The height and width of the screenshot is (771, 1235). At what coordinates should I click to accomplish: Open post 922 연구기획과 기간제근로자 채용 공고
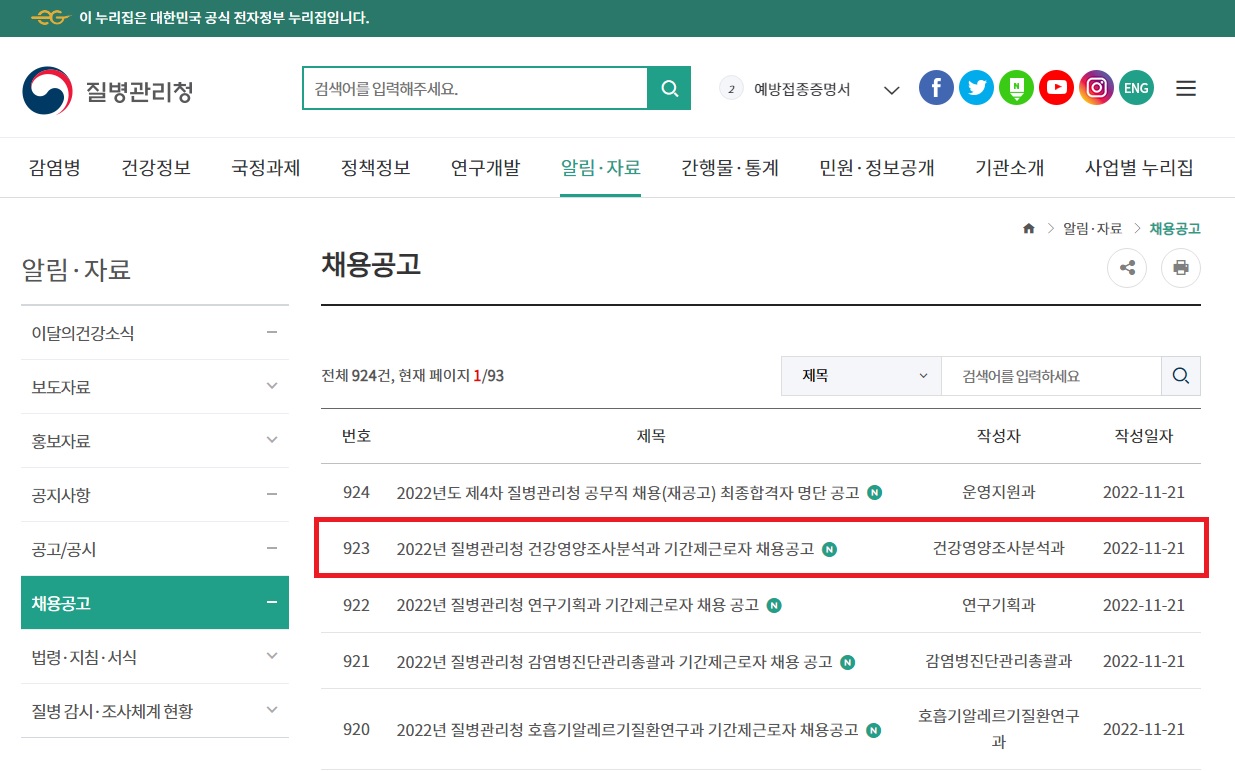pyautogui.click(x=577, y=605)
